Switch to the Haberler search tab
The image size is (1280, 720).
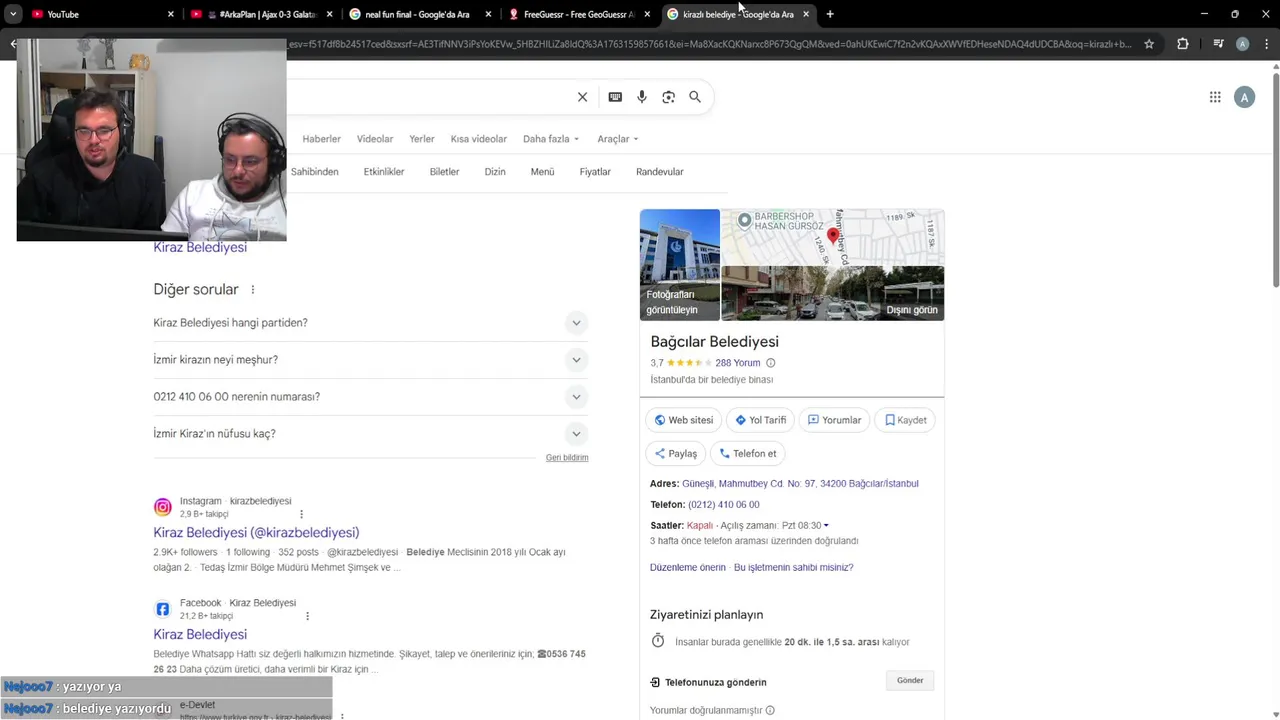pos(322,139)
